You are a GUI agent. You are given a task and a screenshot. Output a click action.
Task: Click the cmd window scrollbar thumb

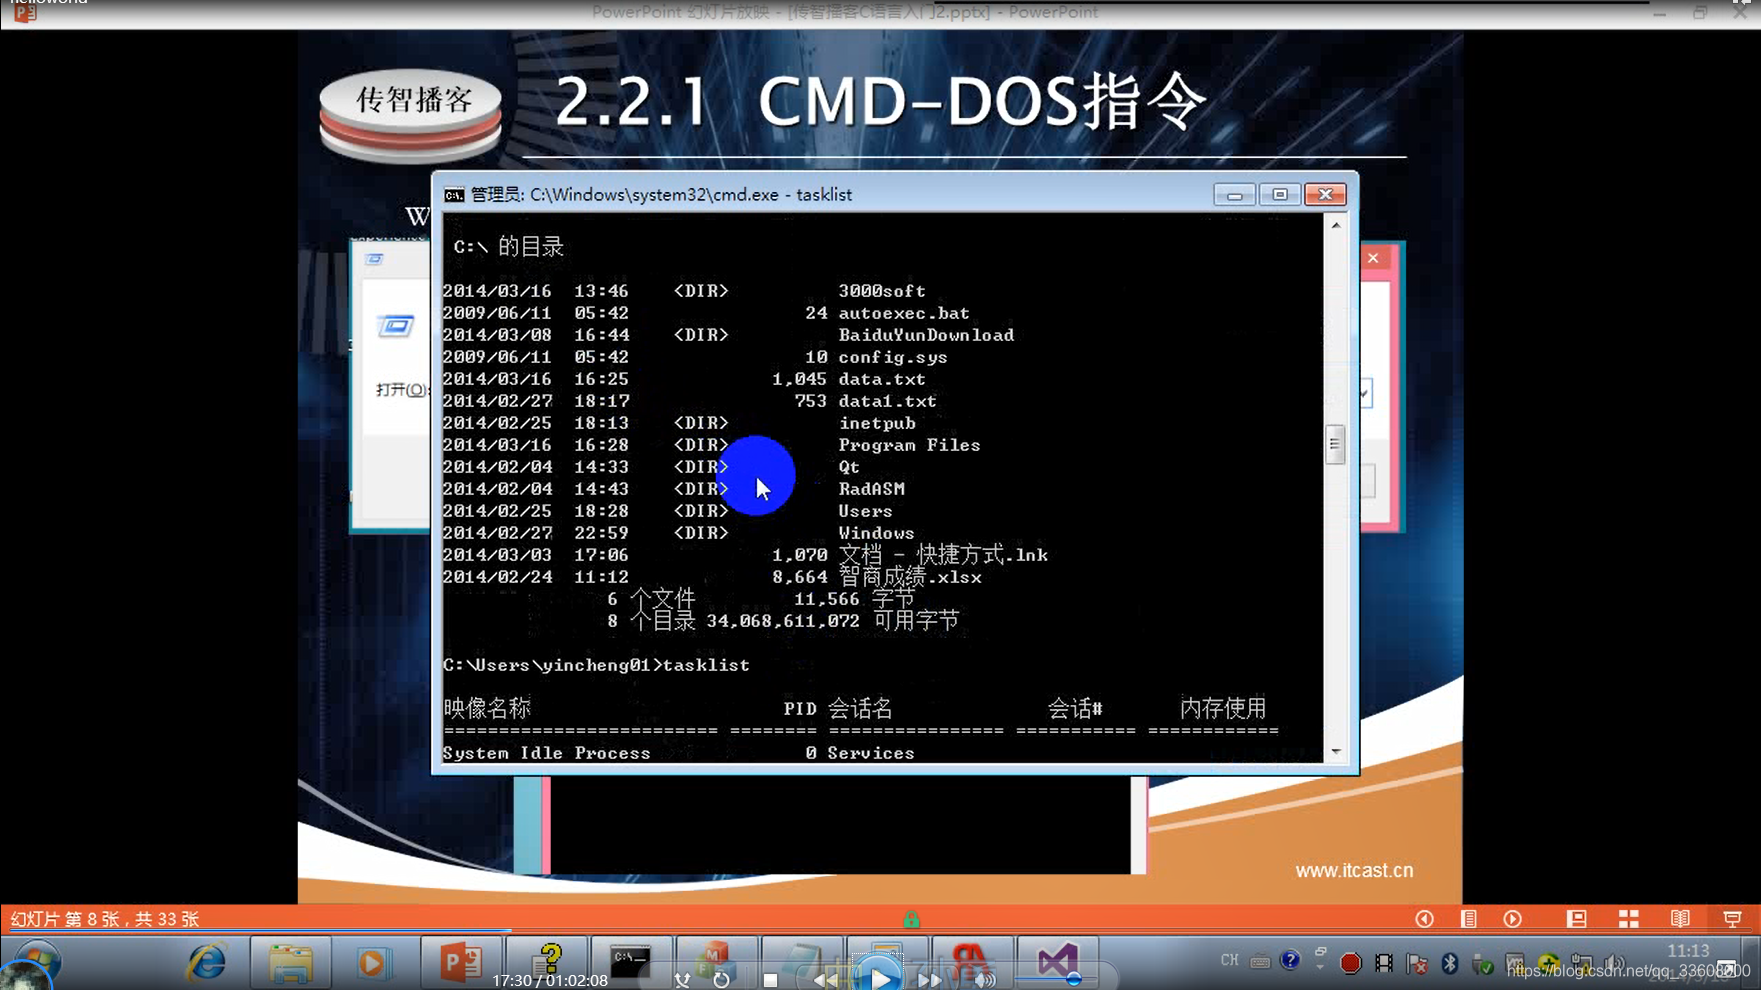1335,445
